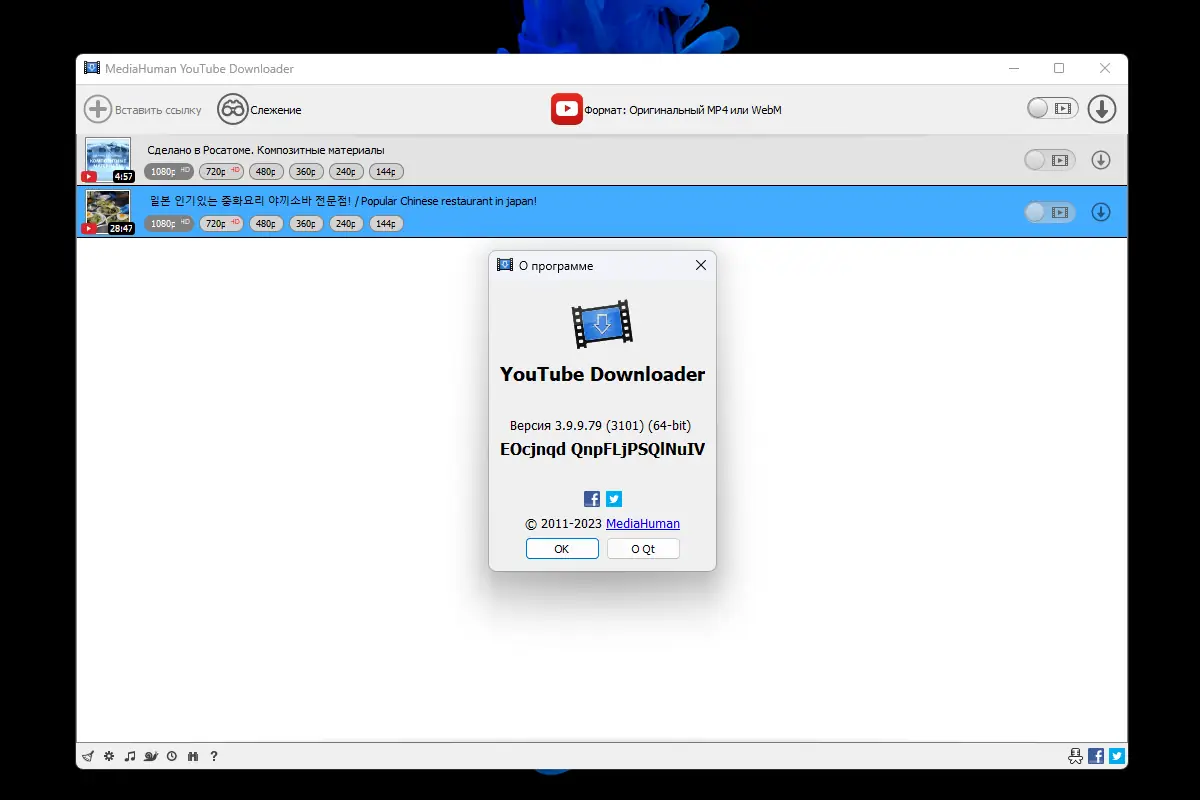The image size is (1200, 800).
Task: Click the clear list broom icon
Action: (x=88, y=756)
